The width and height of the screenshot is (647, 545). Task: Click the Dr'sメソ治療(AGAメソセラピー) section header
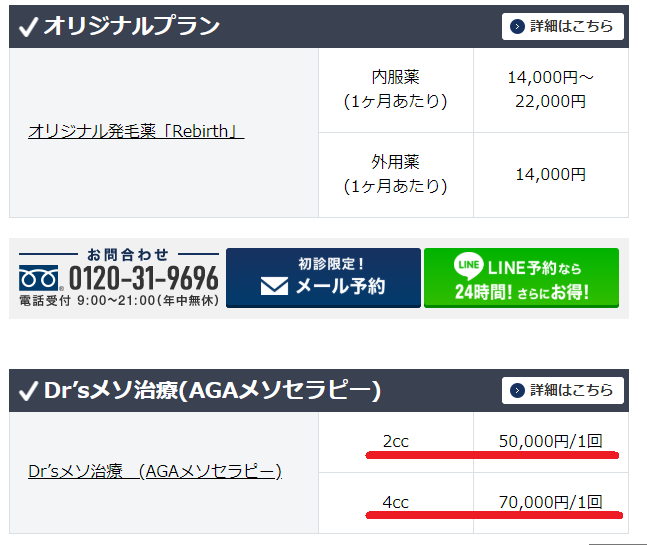coord(319,390)
